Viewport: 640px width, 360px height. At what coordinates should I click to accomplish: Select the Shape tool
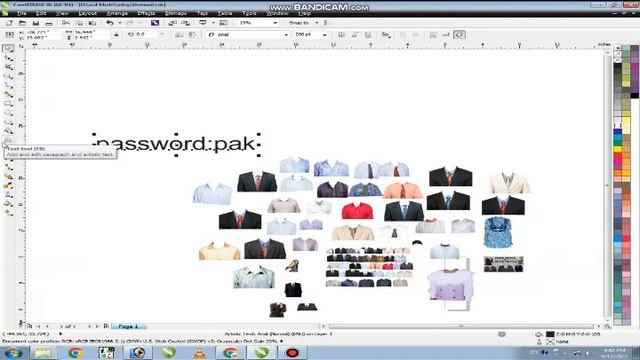coord(8,58)
